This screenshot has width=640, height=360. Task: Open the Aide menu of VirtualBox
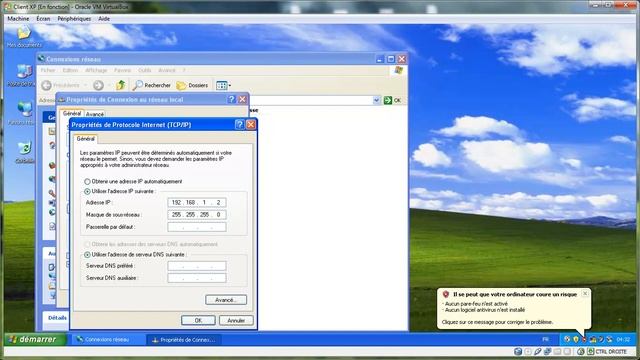(104, 19)
